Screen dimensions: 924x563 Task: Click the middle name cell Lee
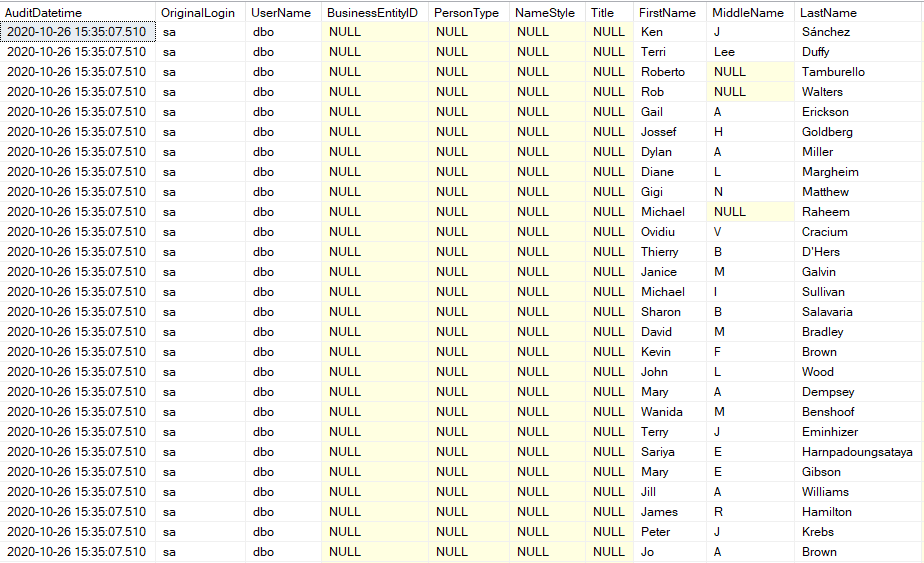[x=724, y=52]
